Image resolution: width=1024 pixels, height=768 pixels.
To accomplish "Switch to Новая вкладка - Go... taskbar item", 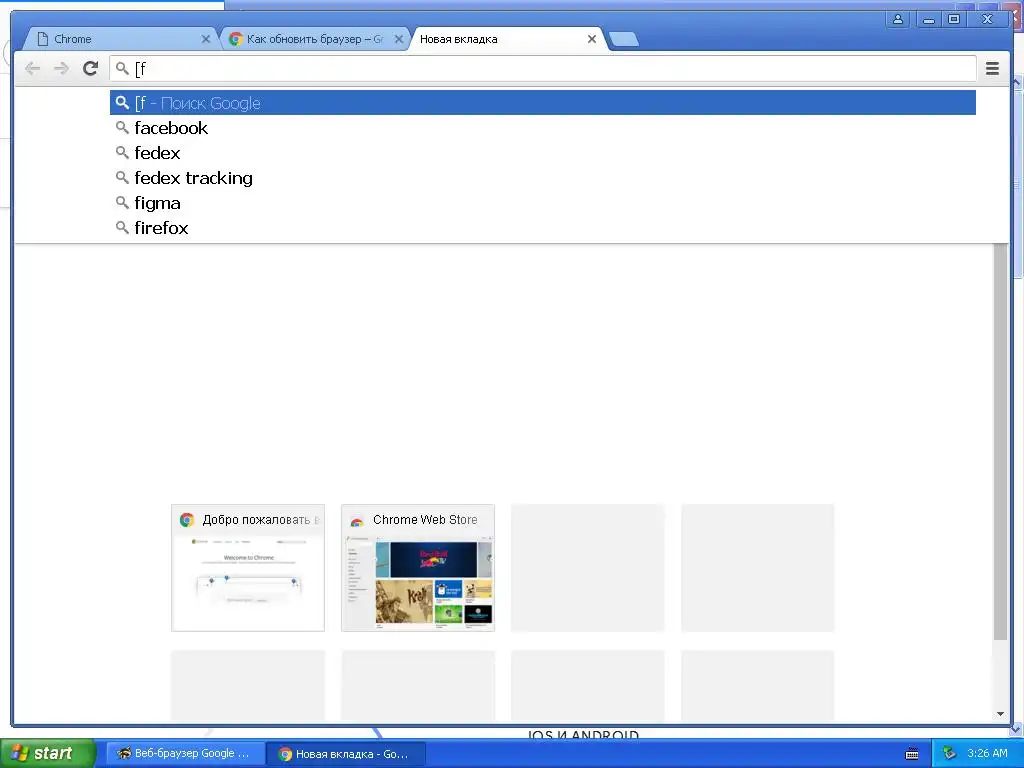I will coord(346,754).
